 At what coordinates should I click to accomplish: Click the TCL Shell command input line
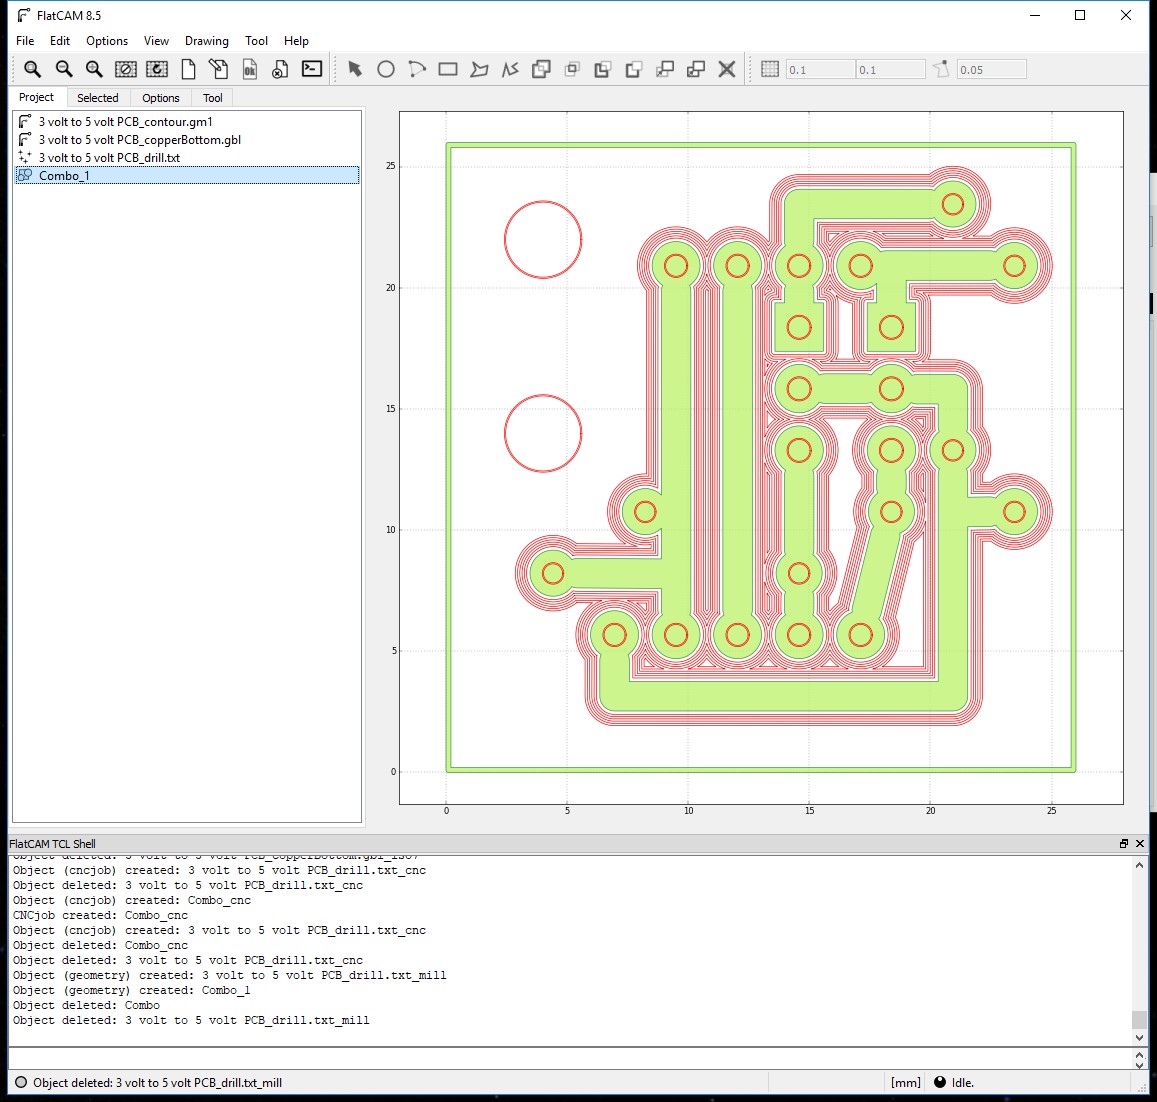tap(569, 1058)
